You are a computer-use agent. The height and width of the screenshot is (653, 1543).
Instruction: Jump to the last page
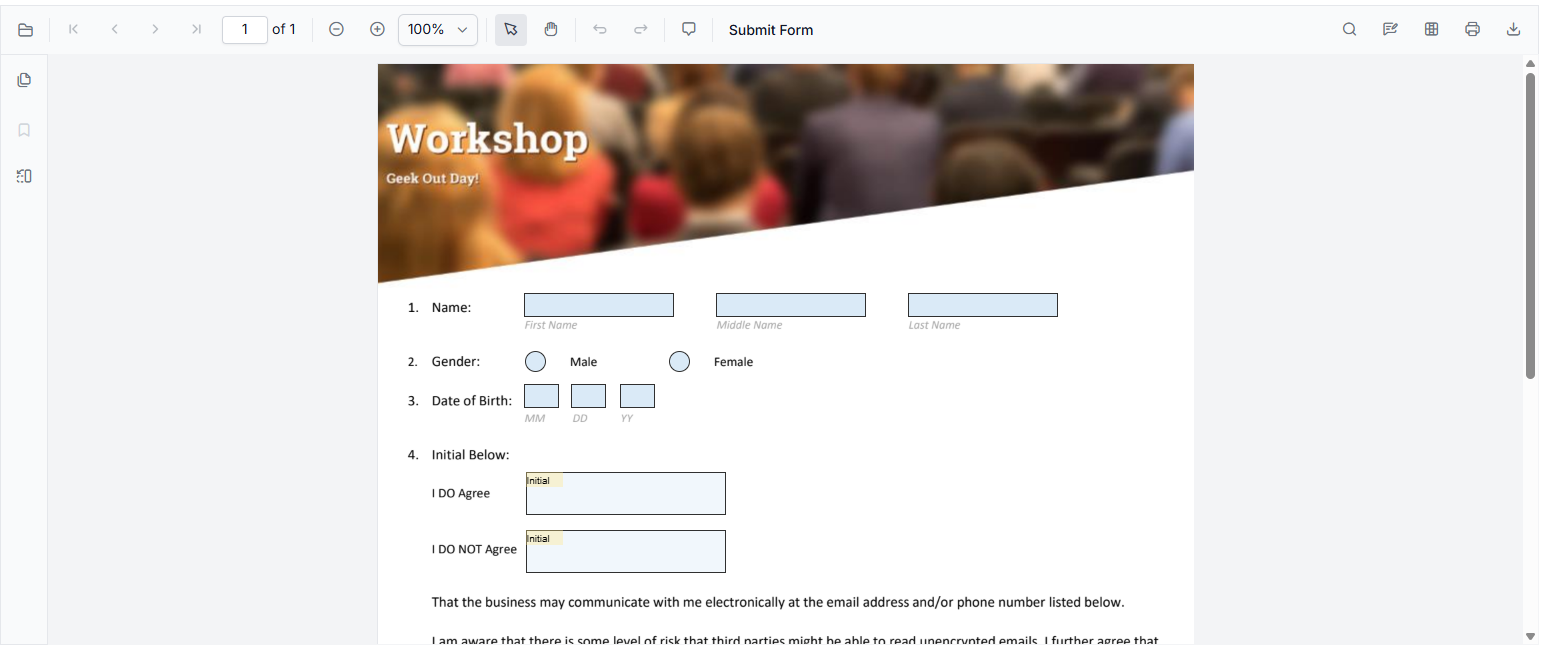tap(196, 29)
